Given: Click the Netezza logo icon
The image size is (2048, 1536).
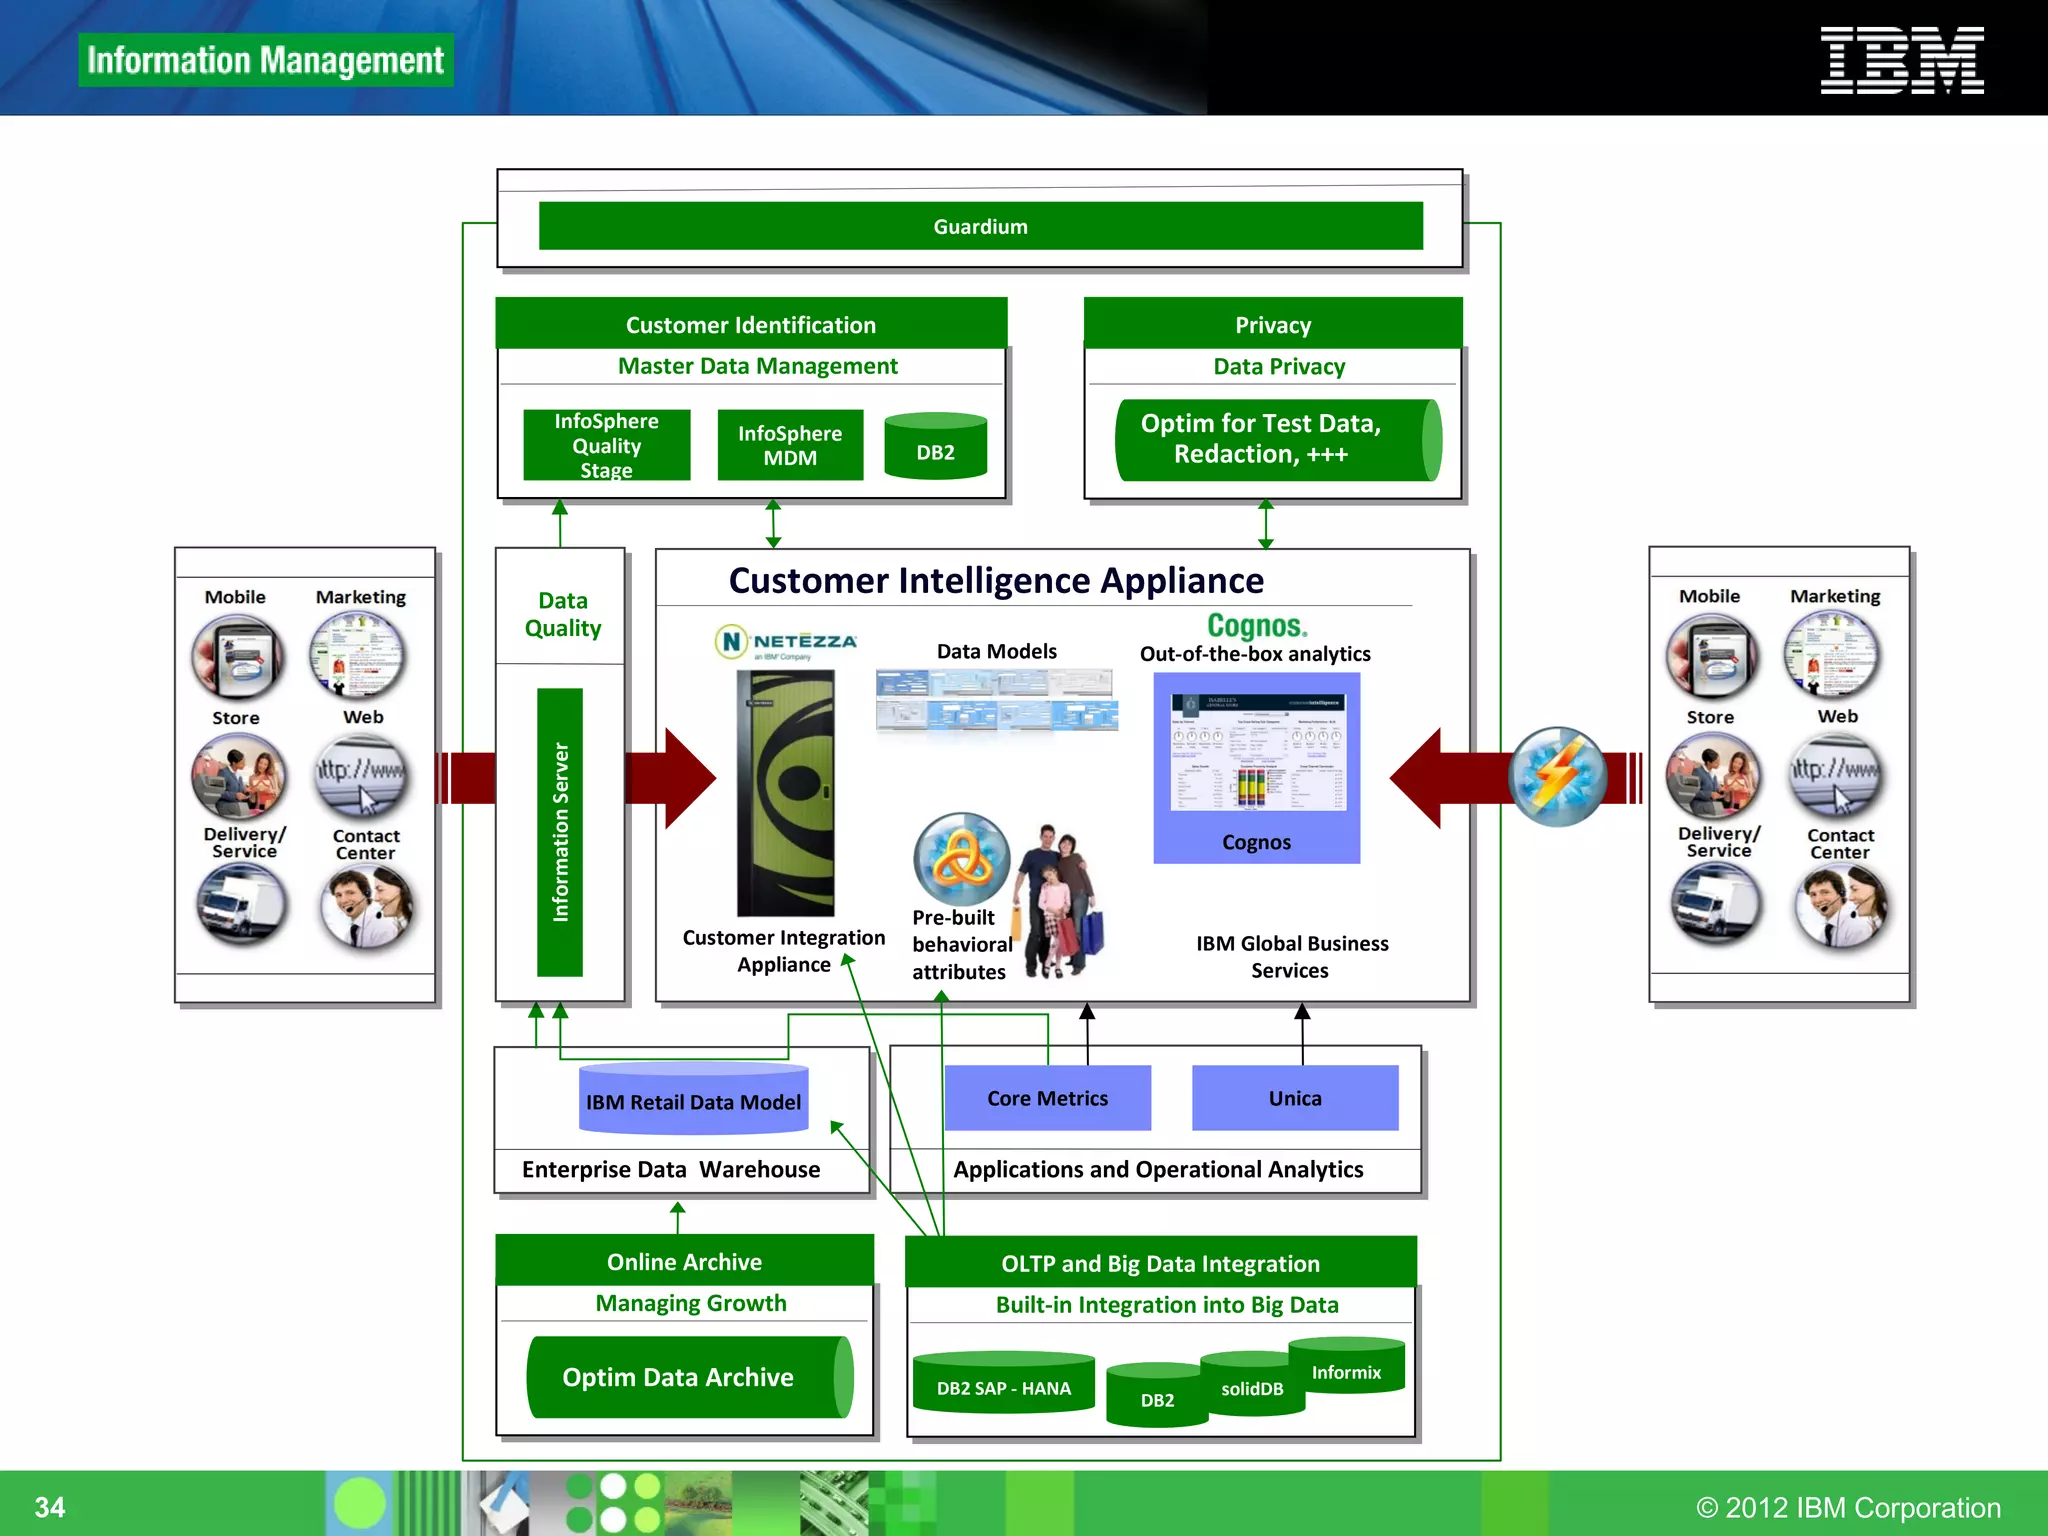Looking at the screenshot, I should 786,641.
